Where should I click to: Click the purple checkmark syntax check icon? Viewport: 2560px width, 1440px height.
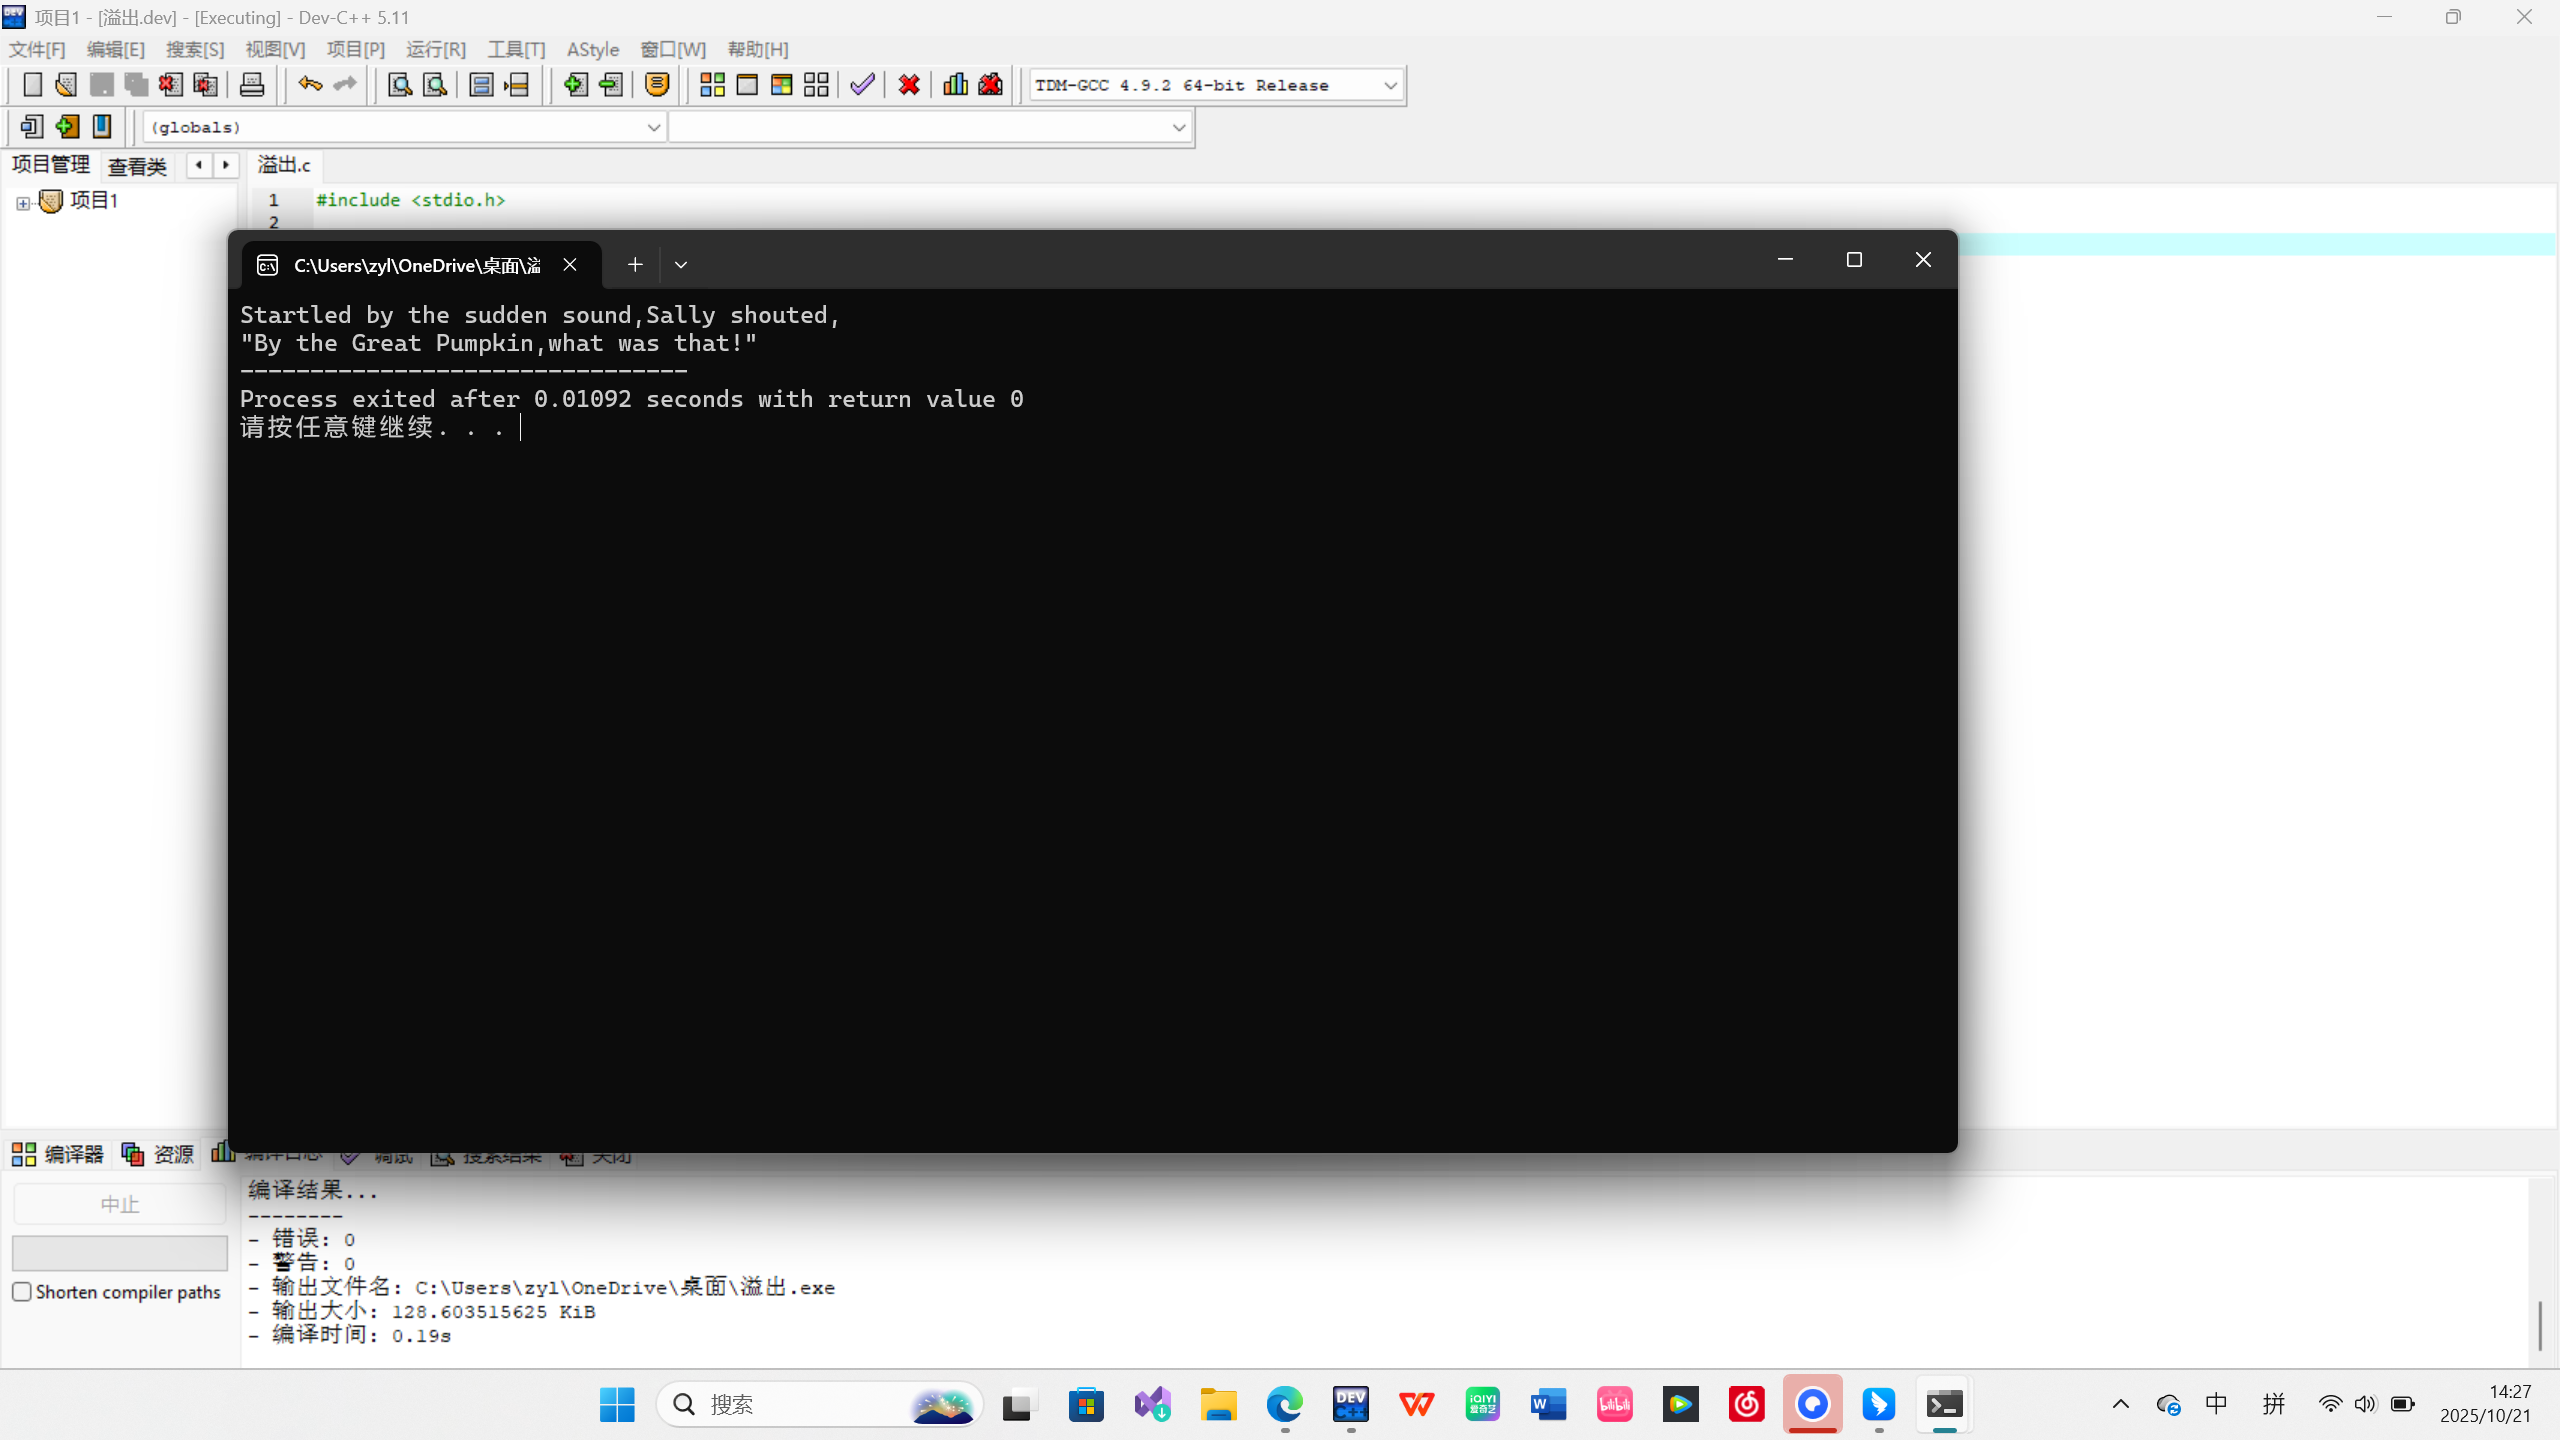tap(862, 85)
